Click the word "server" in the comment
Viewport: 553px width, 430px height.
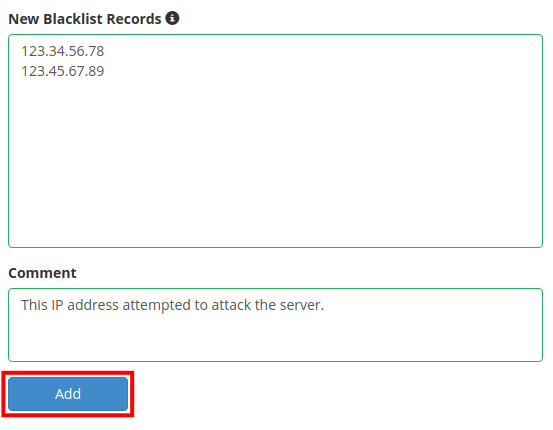pos(300,305)
